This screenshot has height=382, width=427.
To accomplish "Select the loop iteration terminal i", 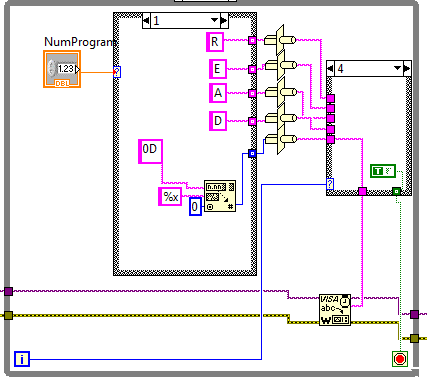I will coord(22,359).
